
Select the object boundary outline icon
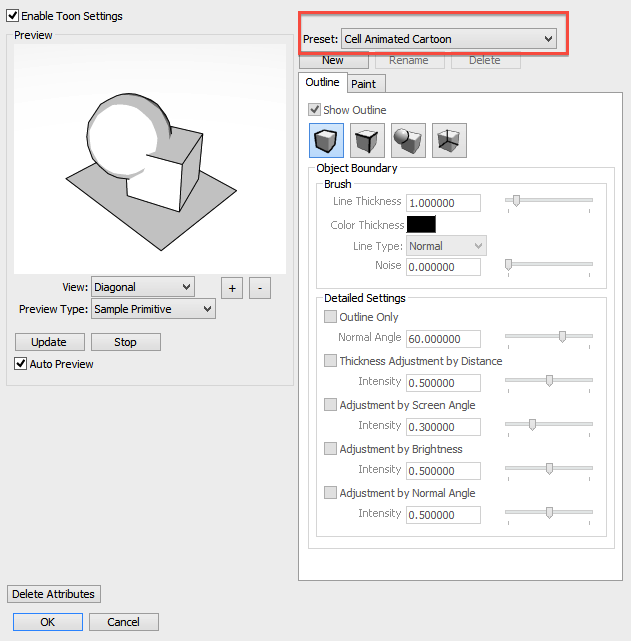coord(326,140)
